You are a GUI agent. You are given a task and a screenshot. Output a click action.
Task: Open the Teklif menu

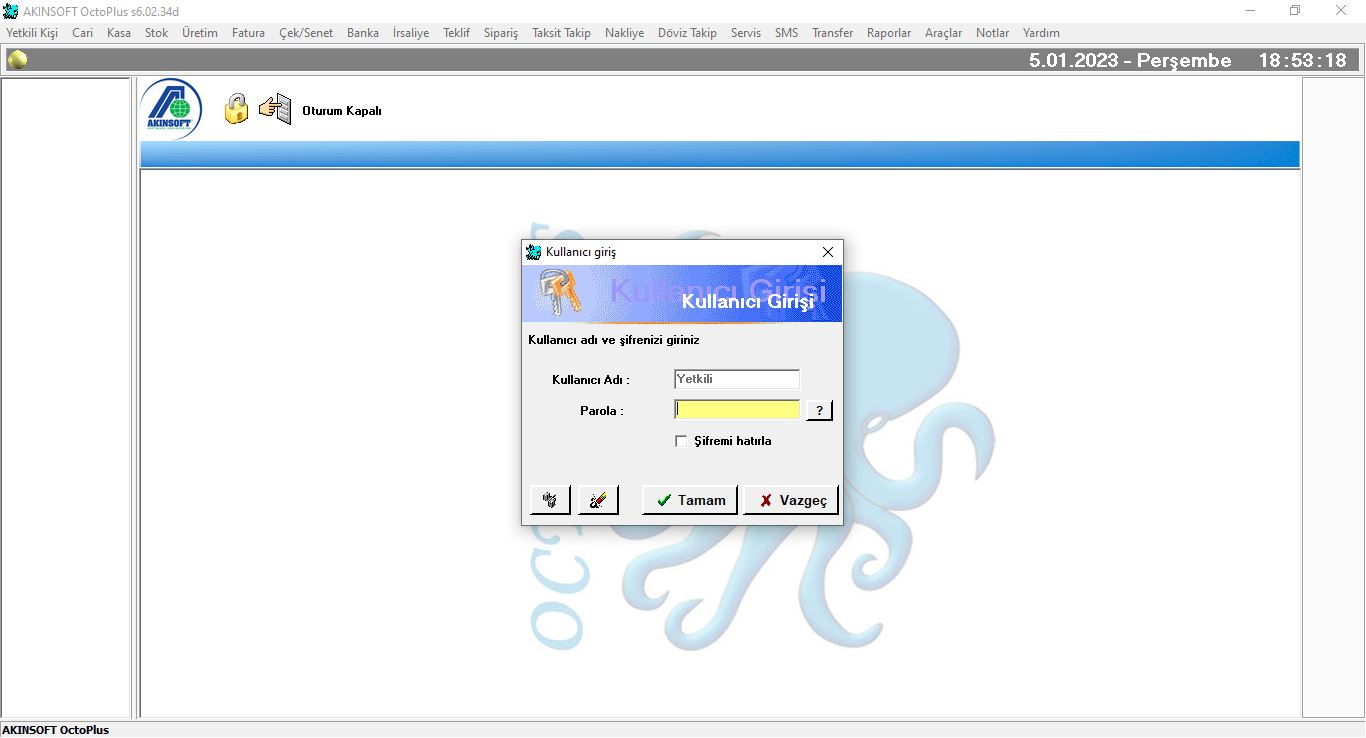(456, 33)
